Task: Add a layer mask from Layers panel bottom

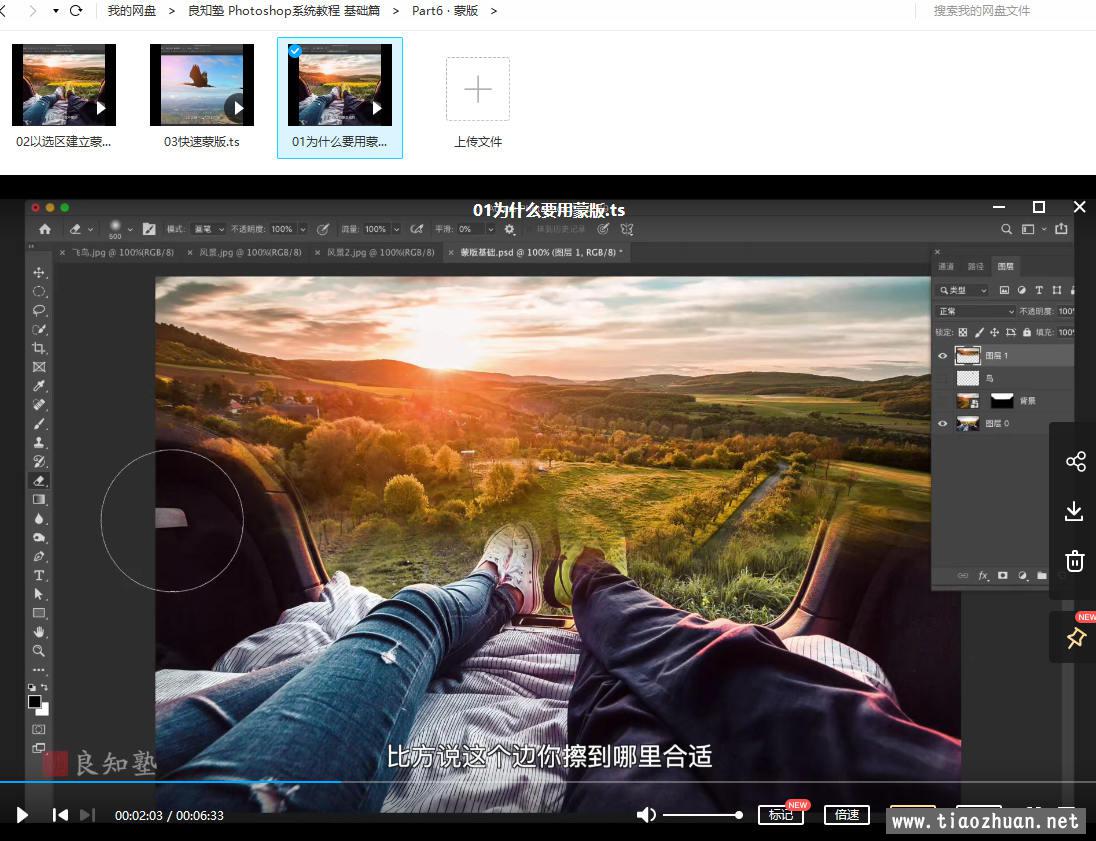Action: tap(1003, 575)
